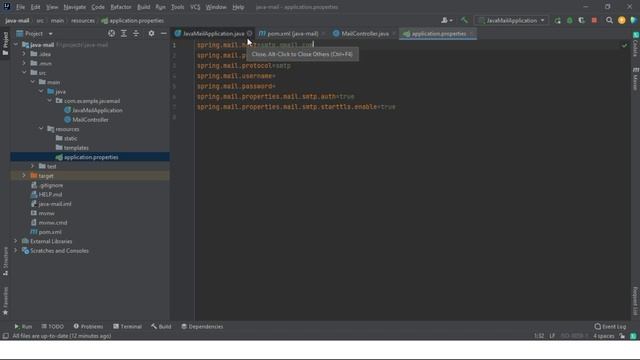Open Project panel settings gear
This screenshot has width=640, height=360.
pyautogui.click(x=151, y=33)
